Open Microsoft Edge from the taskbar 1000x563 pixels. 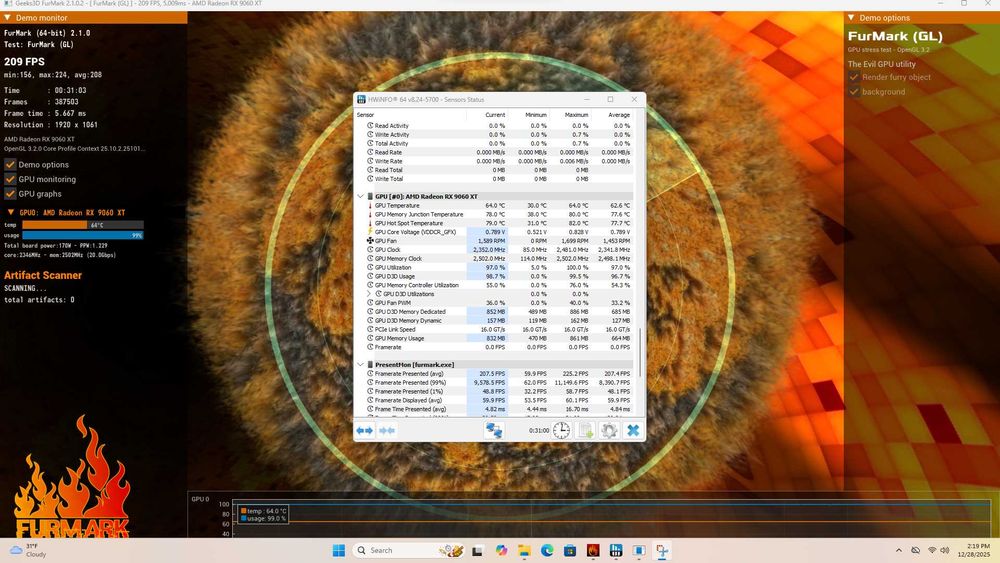(x=547, y=550)
